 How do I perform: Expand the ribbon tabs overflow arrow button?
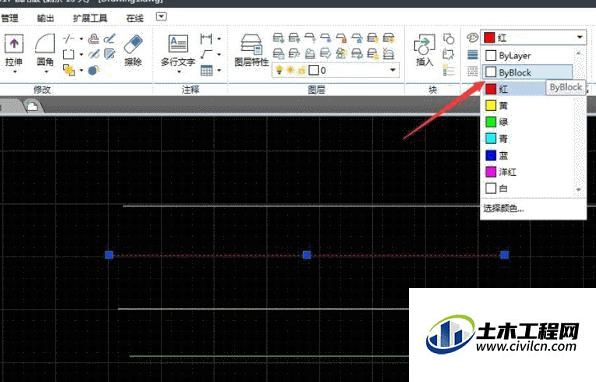pyautogui.click(x=161, y=17)
